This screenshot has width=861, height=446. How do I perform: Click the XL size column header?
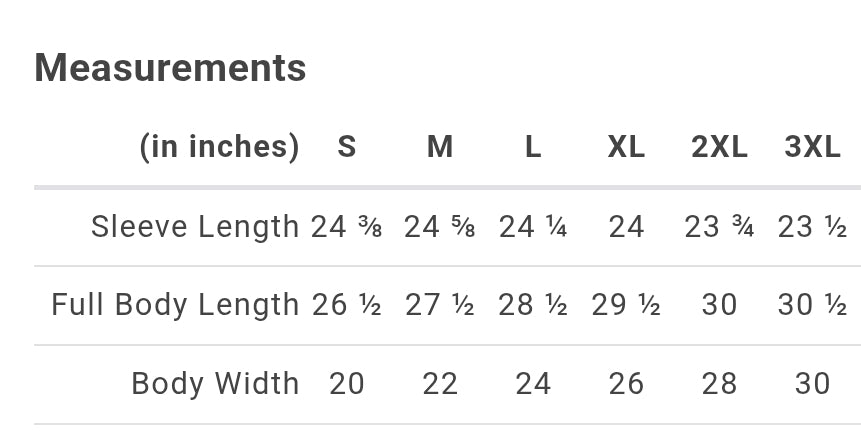coord(626,147)
